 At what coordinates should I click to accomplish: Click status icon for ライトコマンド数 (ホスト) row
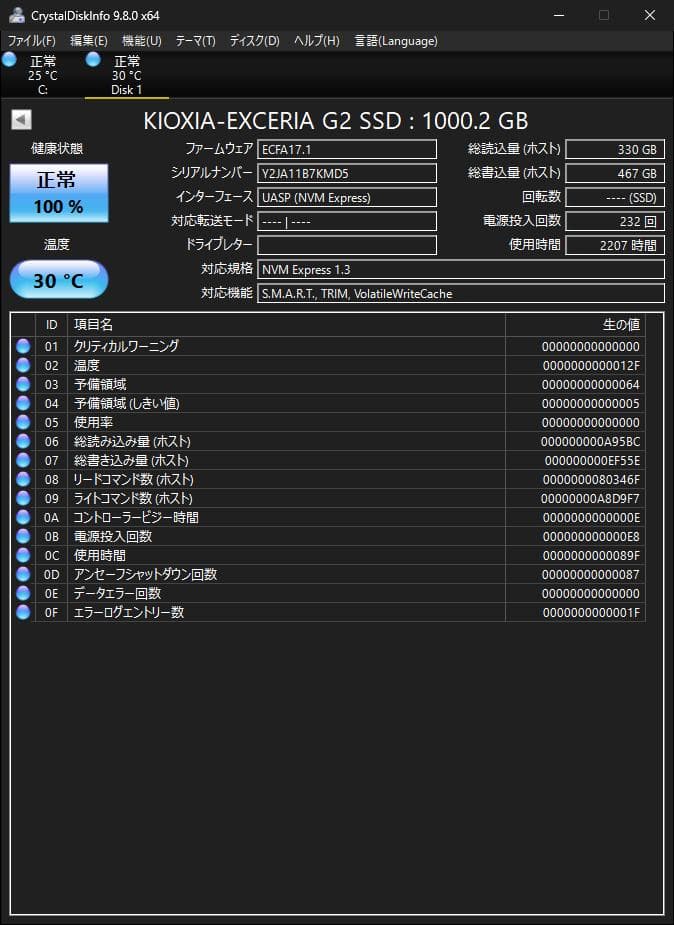coord(23,498)
